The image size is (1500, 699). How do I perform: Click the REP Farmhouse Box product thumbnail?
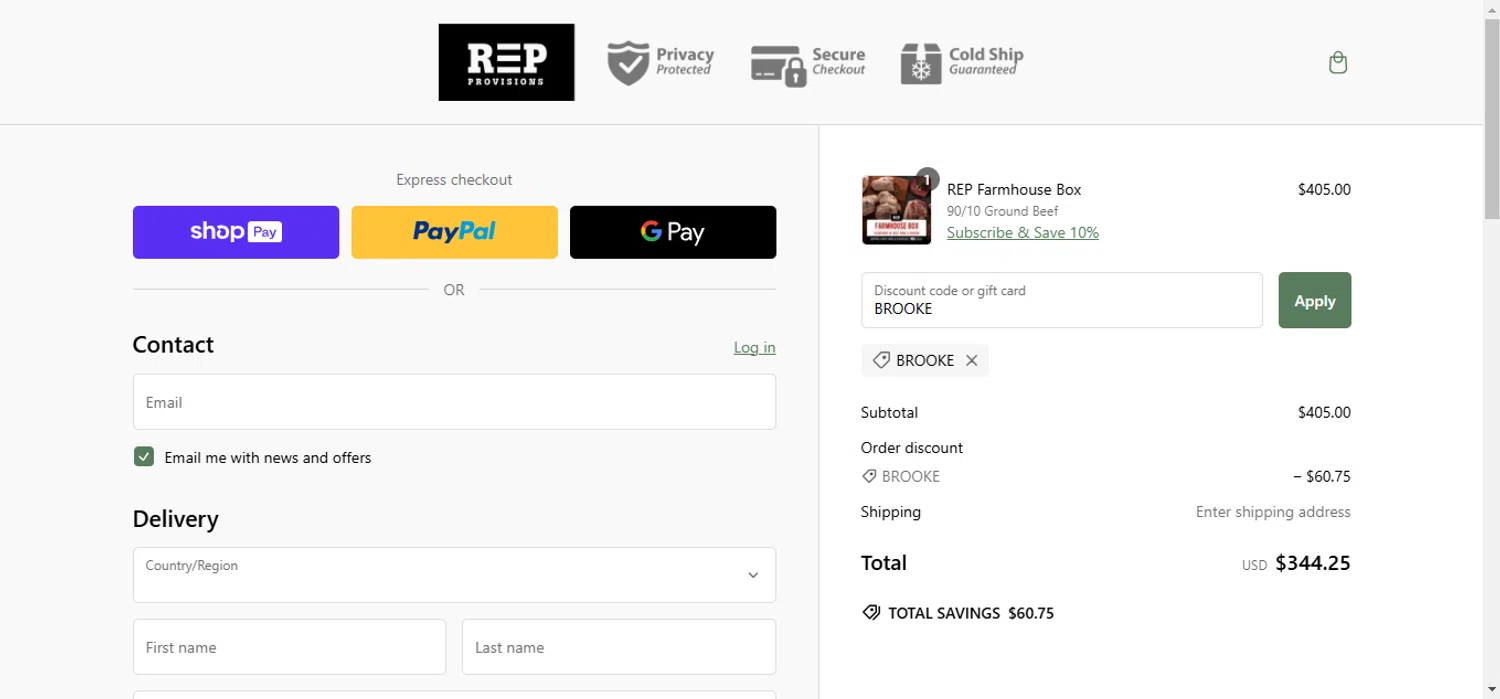pyautogui.click(x=897, y=210)
